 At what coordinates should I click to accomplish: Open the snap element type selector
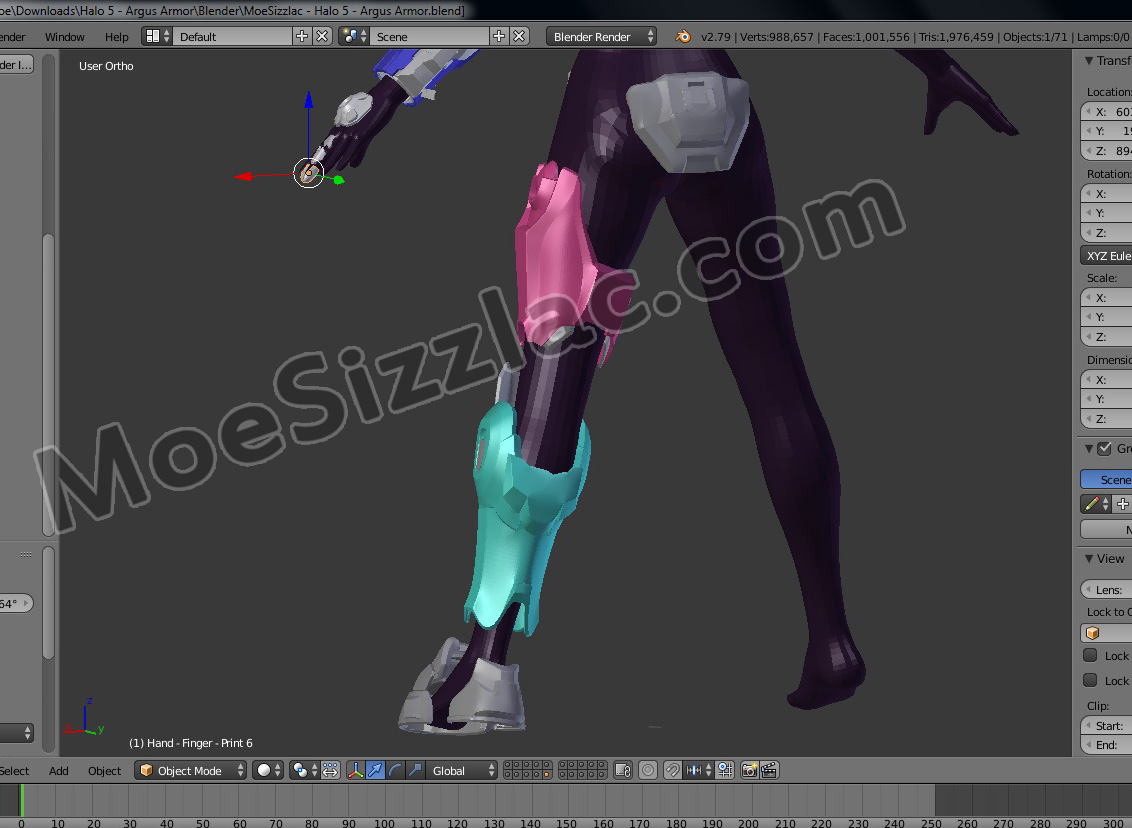(x=699, y=770)
